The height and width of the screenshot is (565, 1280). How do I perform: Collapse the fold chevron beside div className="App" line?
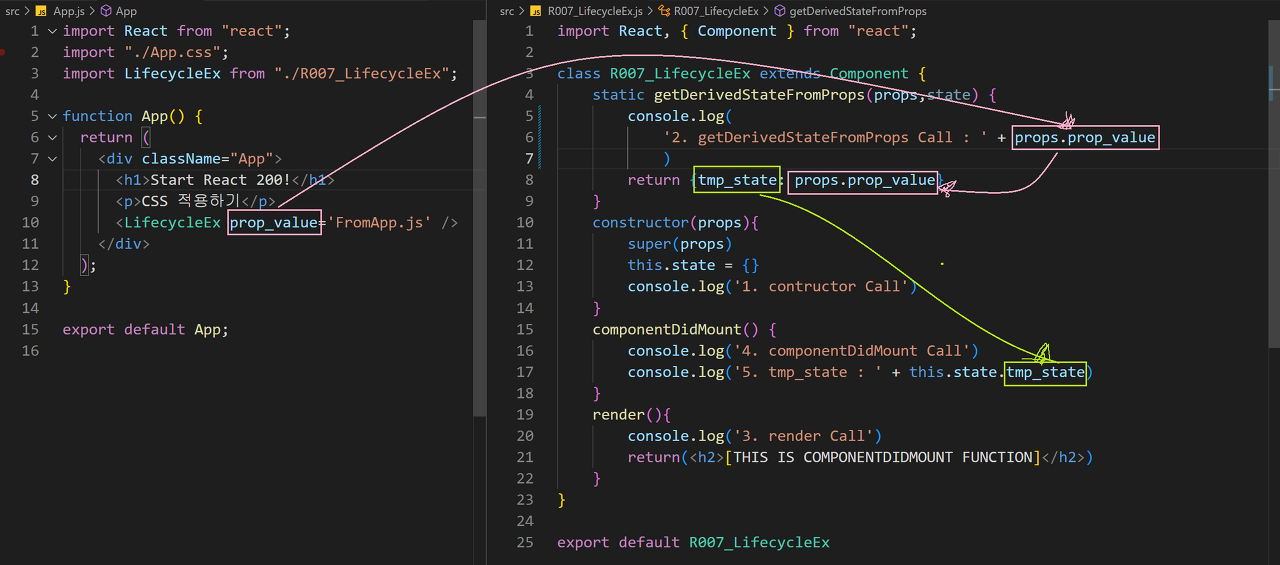tap(52, 158)
